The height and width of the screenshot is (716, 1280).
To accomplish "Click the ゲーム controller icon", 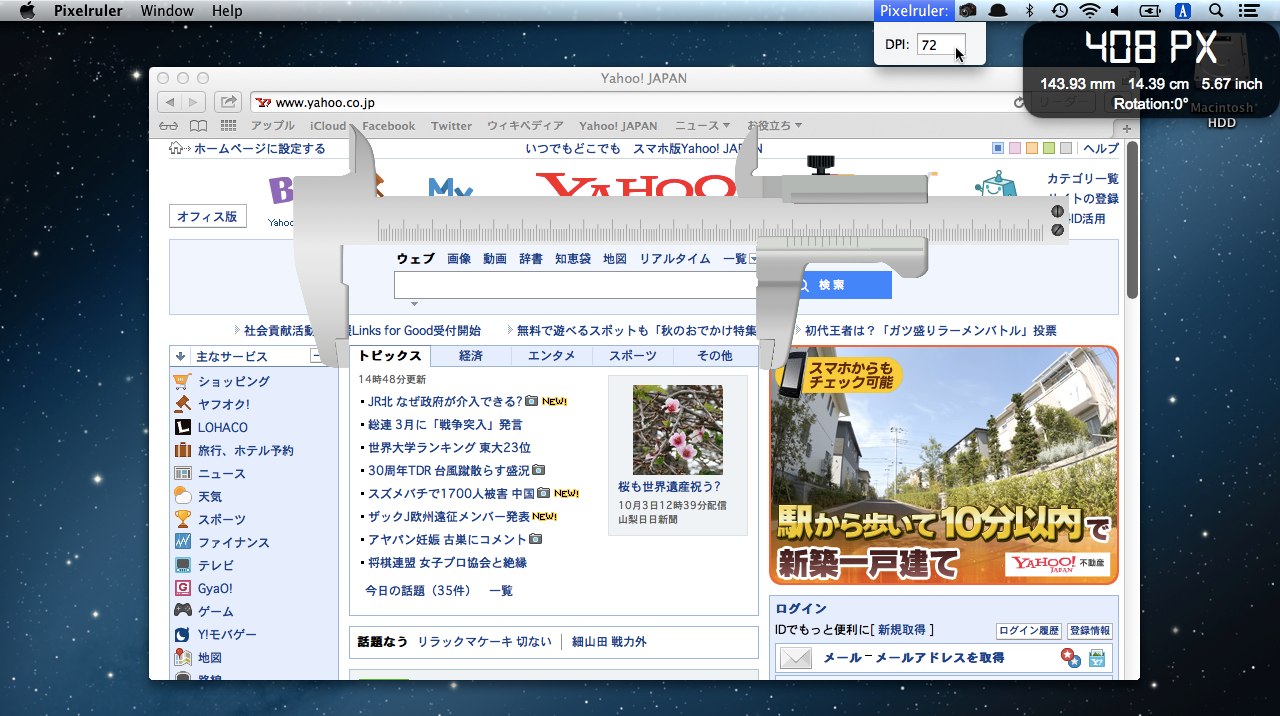I will point(182,611).
